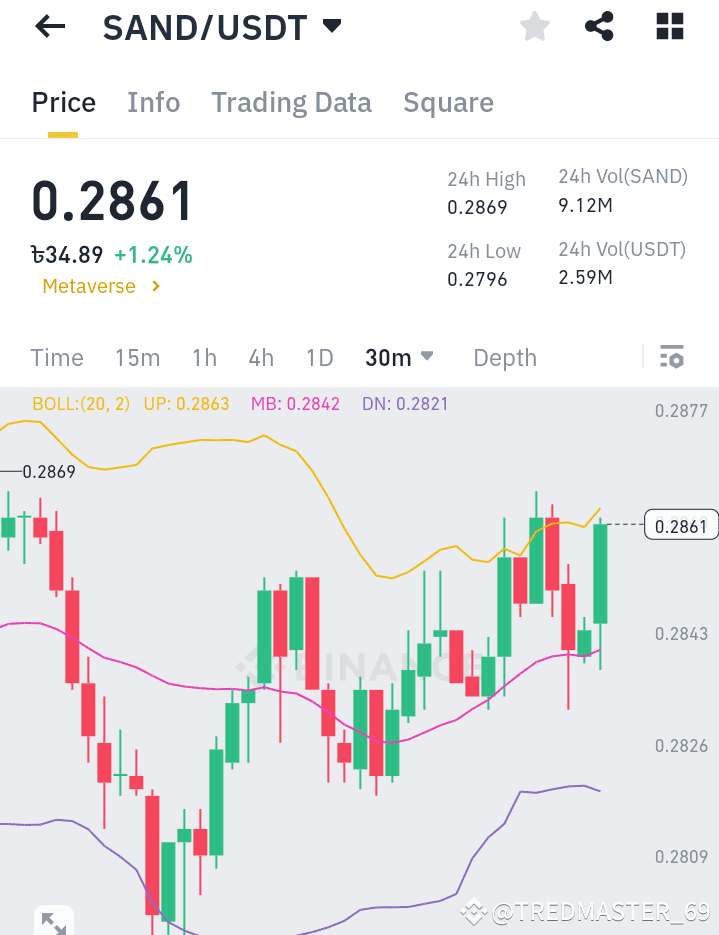Open the Depth chart view
This screenshot has height=935, width=719.
(x=504, y=357)
